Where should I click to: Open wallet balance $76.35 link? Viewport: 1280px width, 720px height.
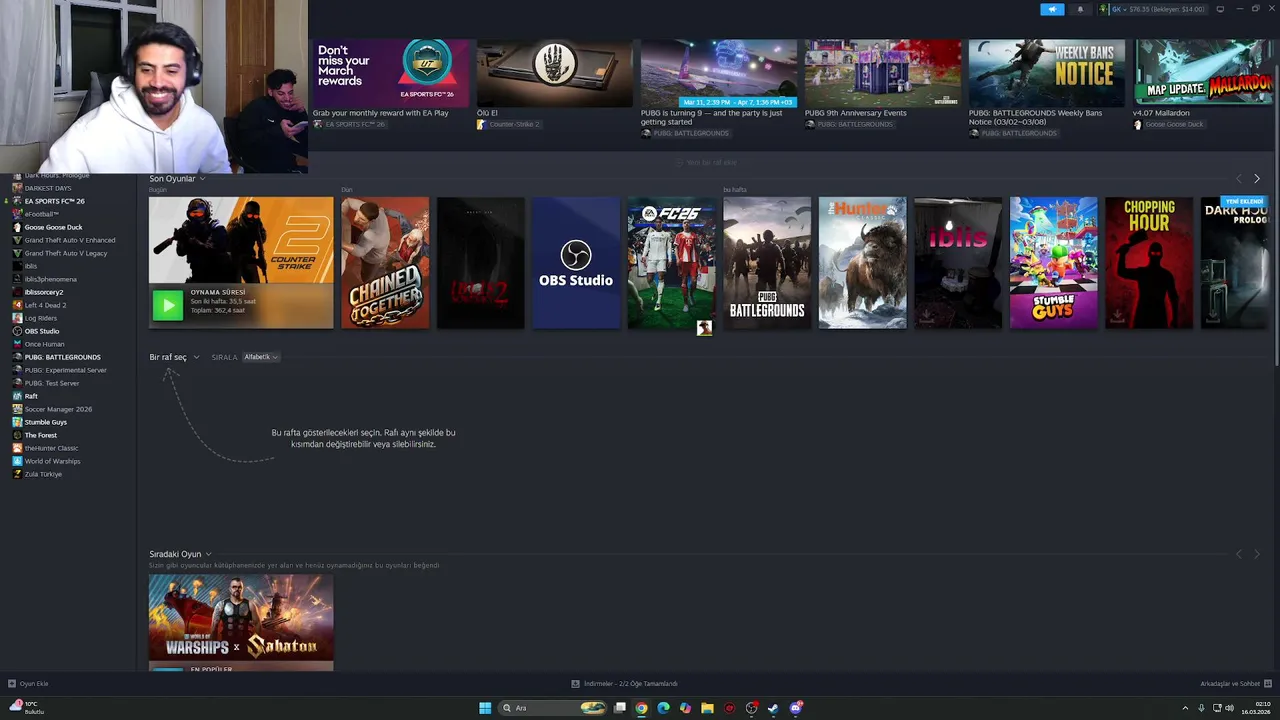point(1167,9)
